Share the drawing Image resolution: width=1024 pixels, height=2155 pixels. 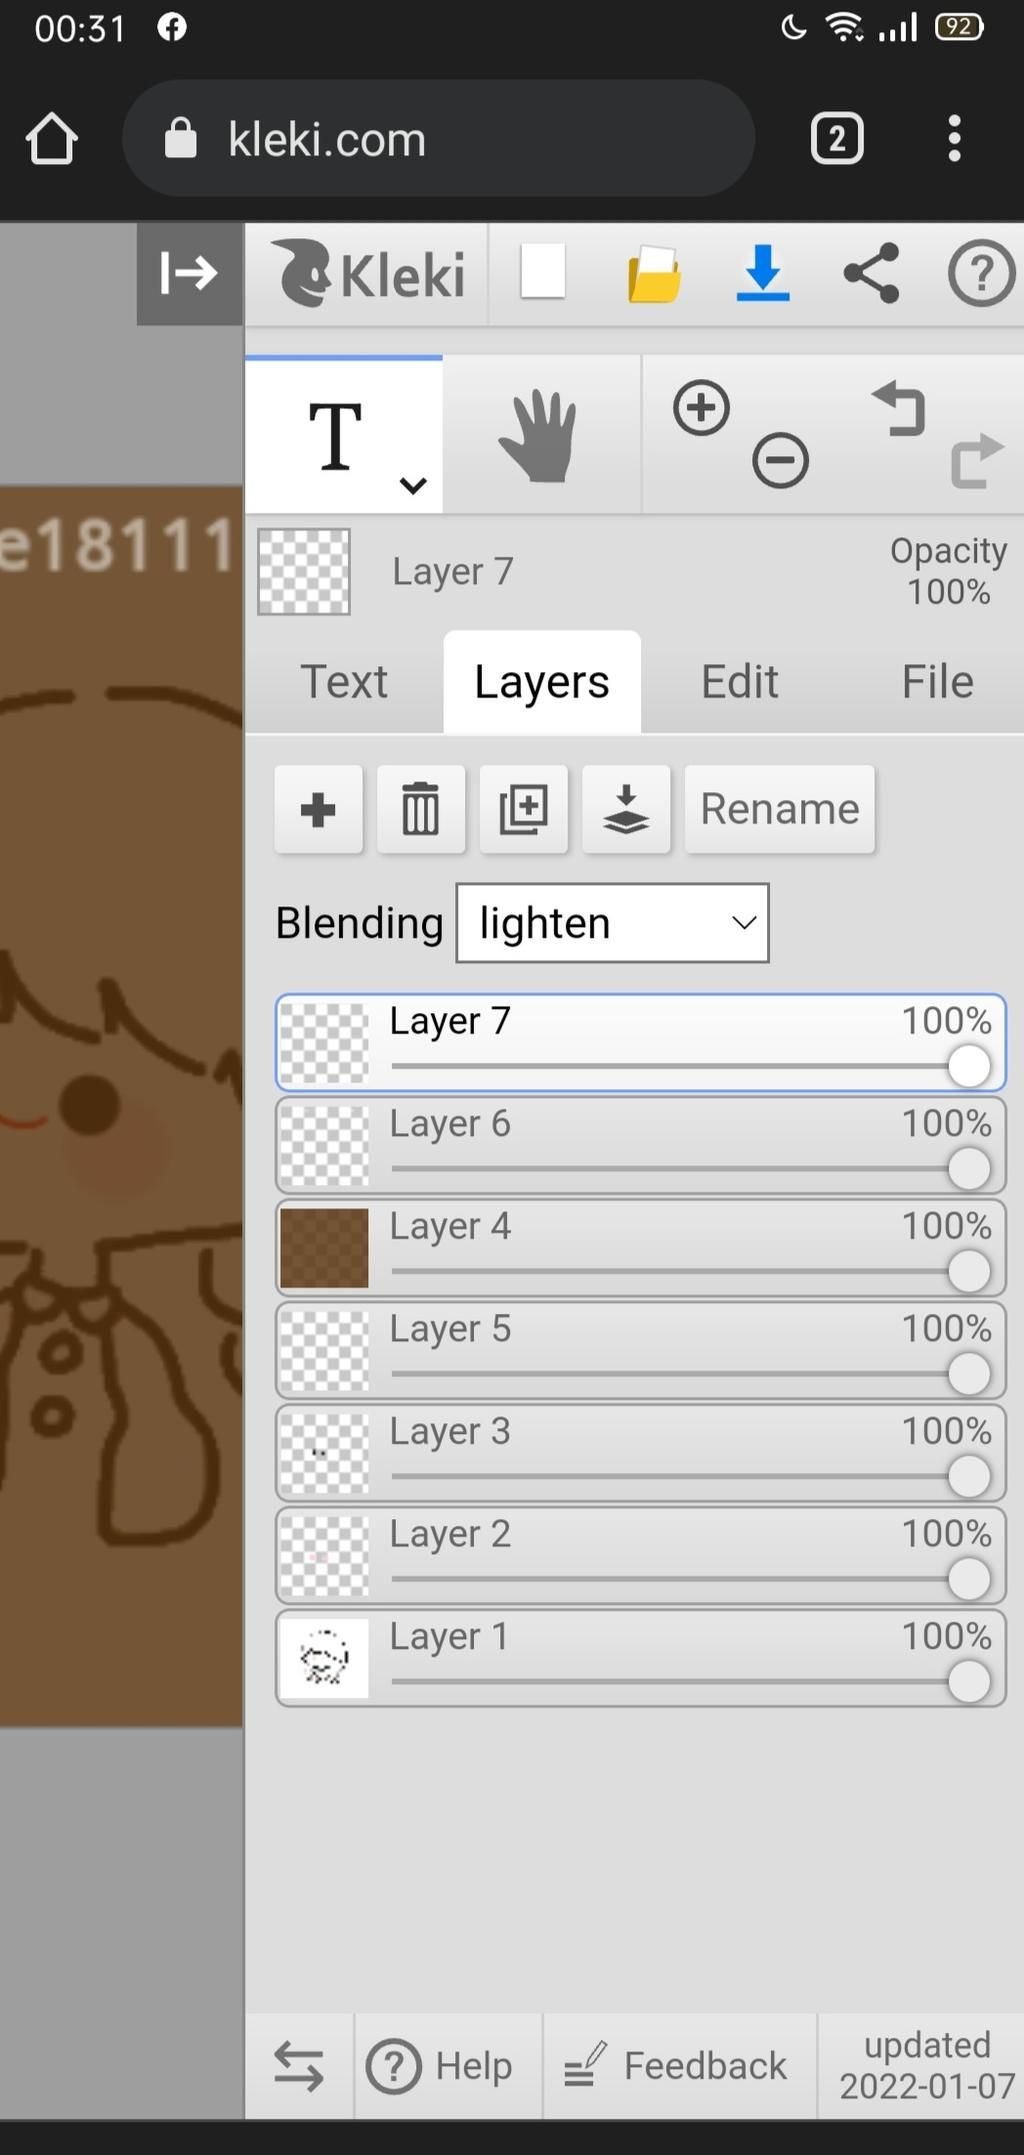871,273
